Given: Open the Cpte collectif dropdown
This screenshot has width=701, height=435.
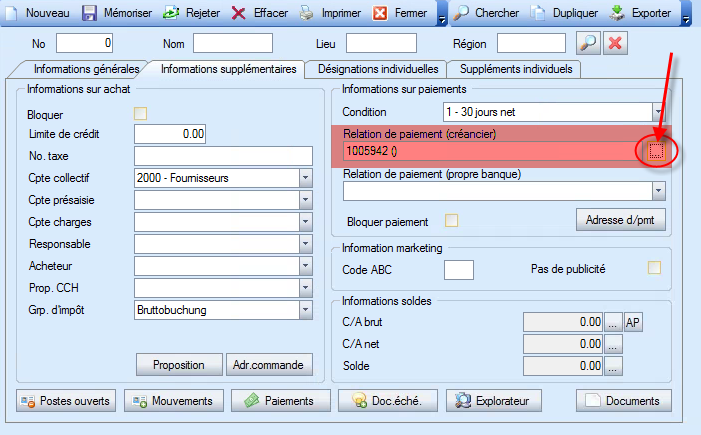Looking at the screenshot, I should point(305,178).
